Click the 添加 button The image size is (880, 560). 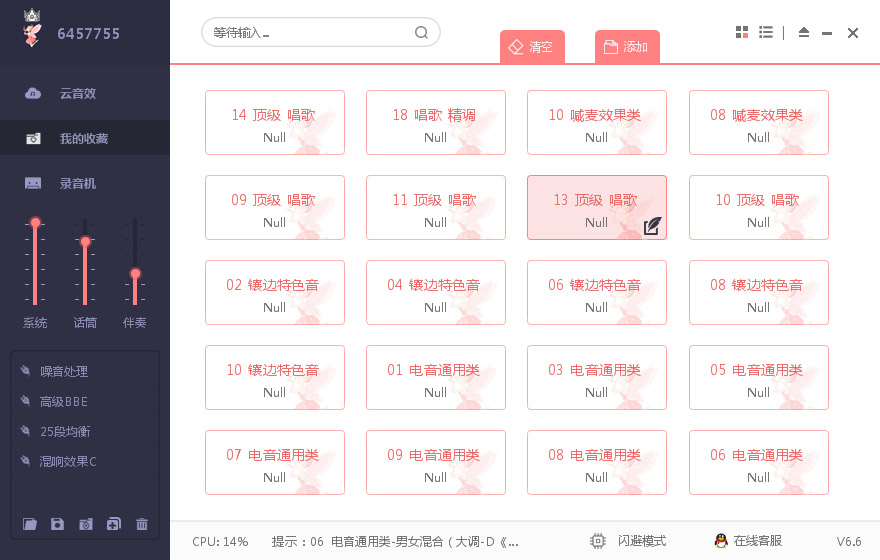(x=627, y=47)
